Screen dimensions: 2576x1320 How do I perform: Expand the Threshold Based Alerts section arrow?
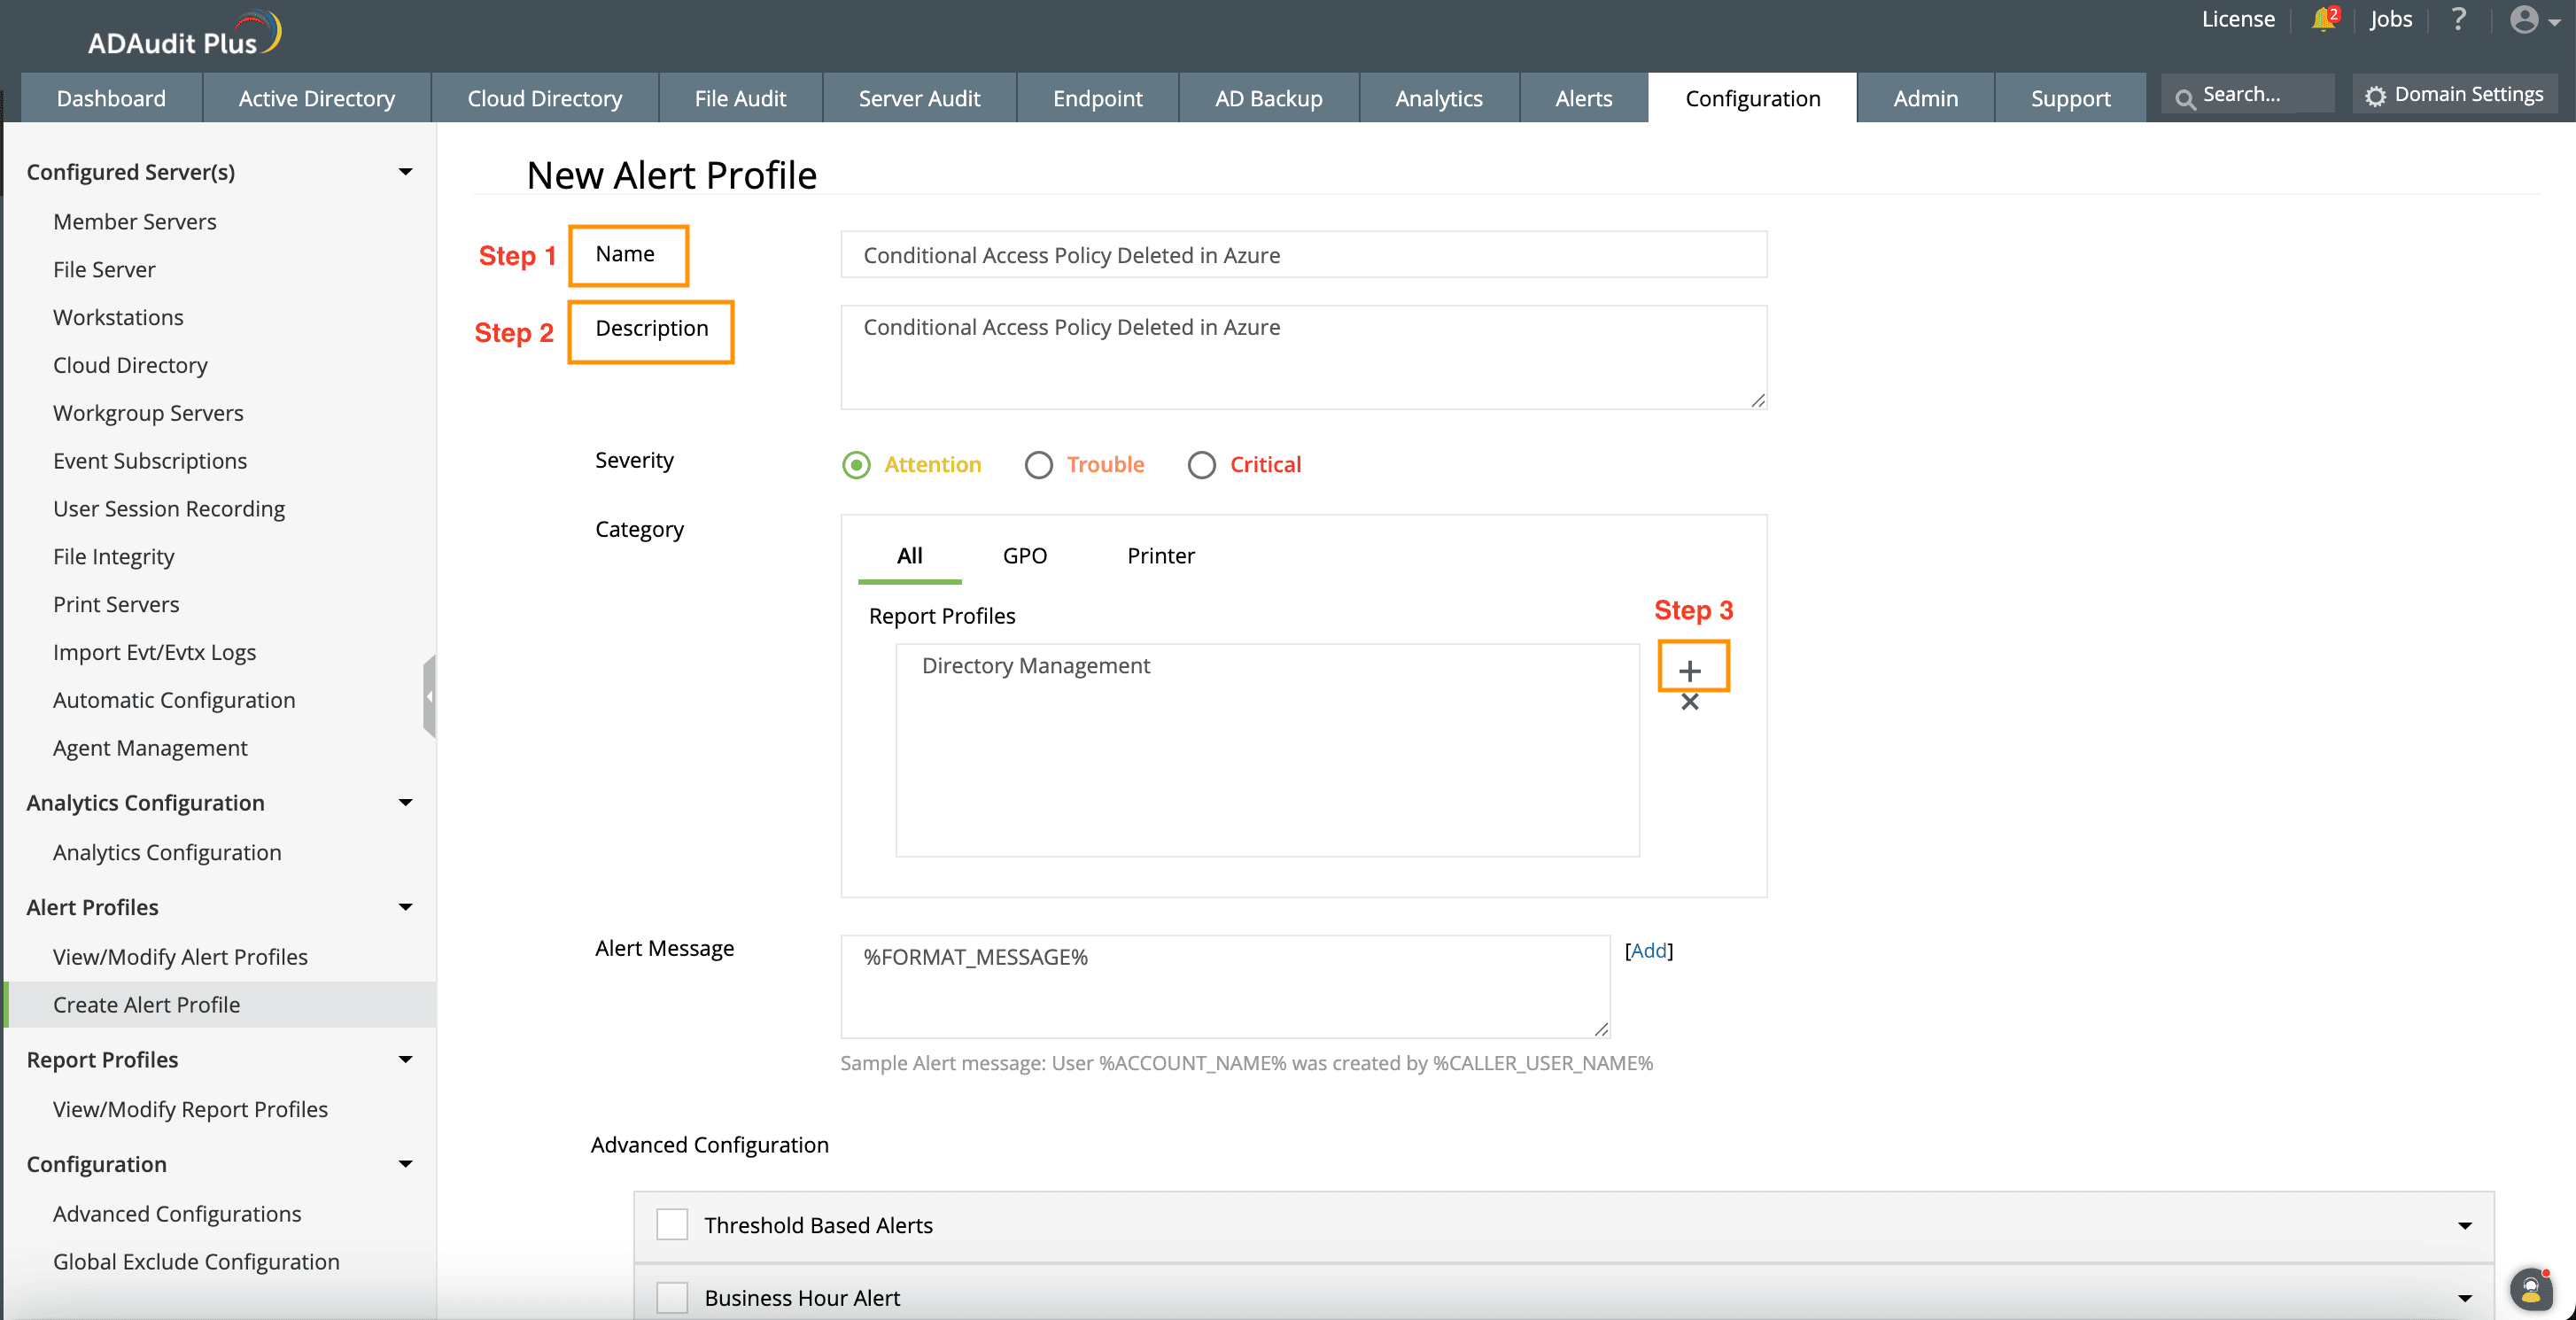coord(2464,1225)
